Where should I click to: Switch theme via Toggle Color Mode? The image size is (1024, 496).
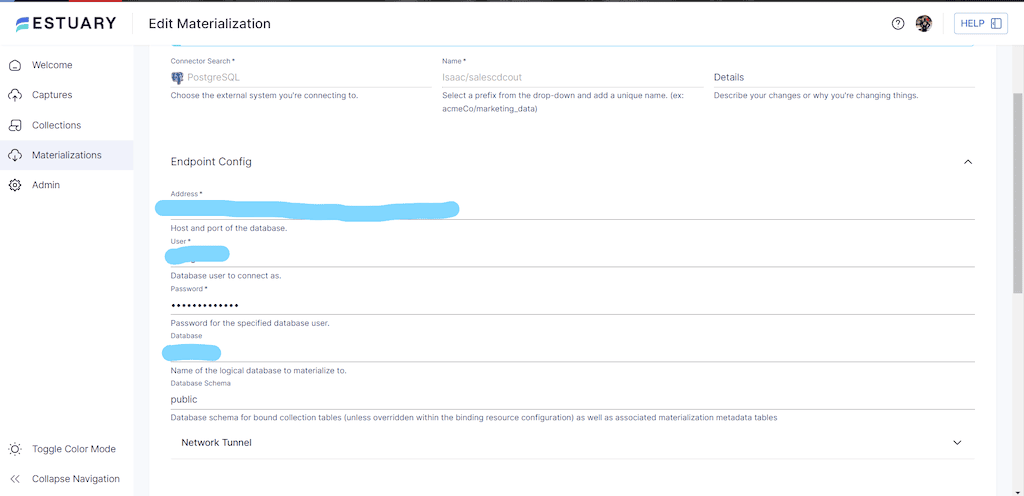(x=74, y=449)
